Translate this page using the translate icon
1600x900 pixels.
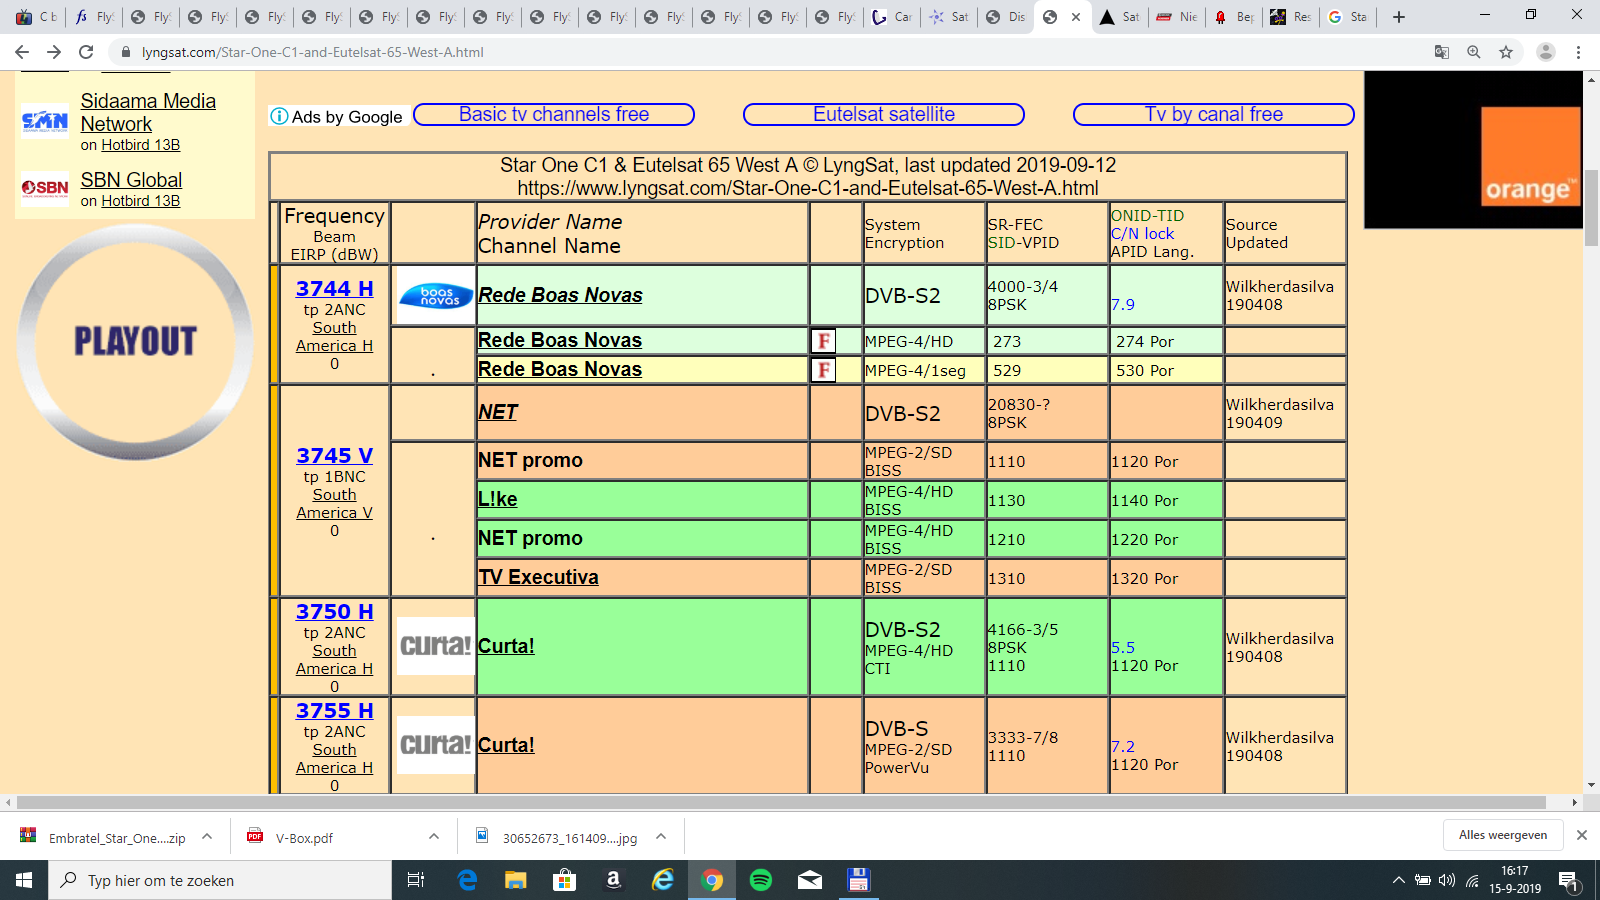pos(1442,52)
